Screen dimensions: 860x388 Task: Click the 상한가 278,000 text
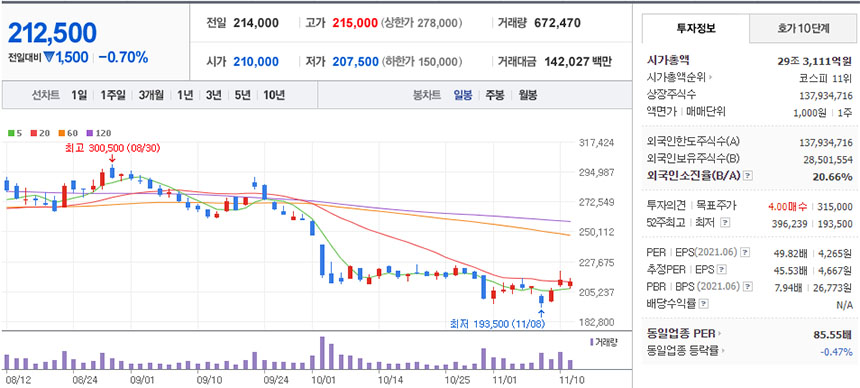(x=421, y=23)
